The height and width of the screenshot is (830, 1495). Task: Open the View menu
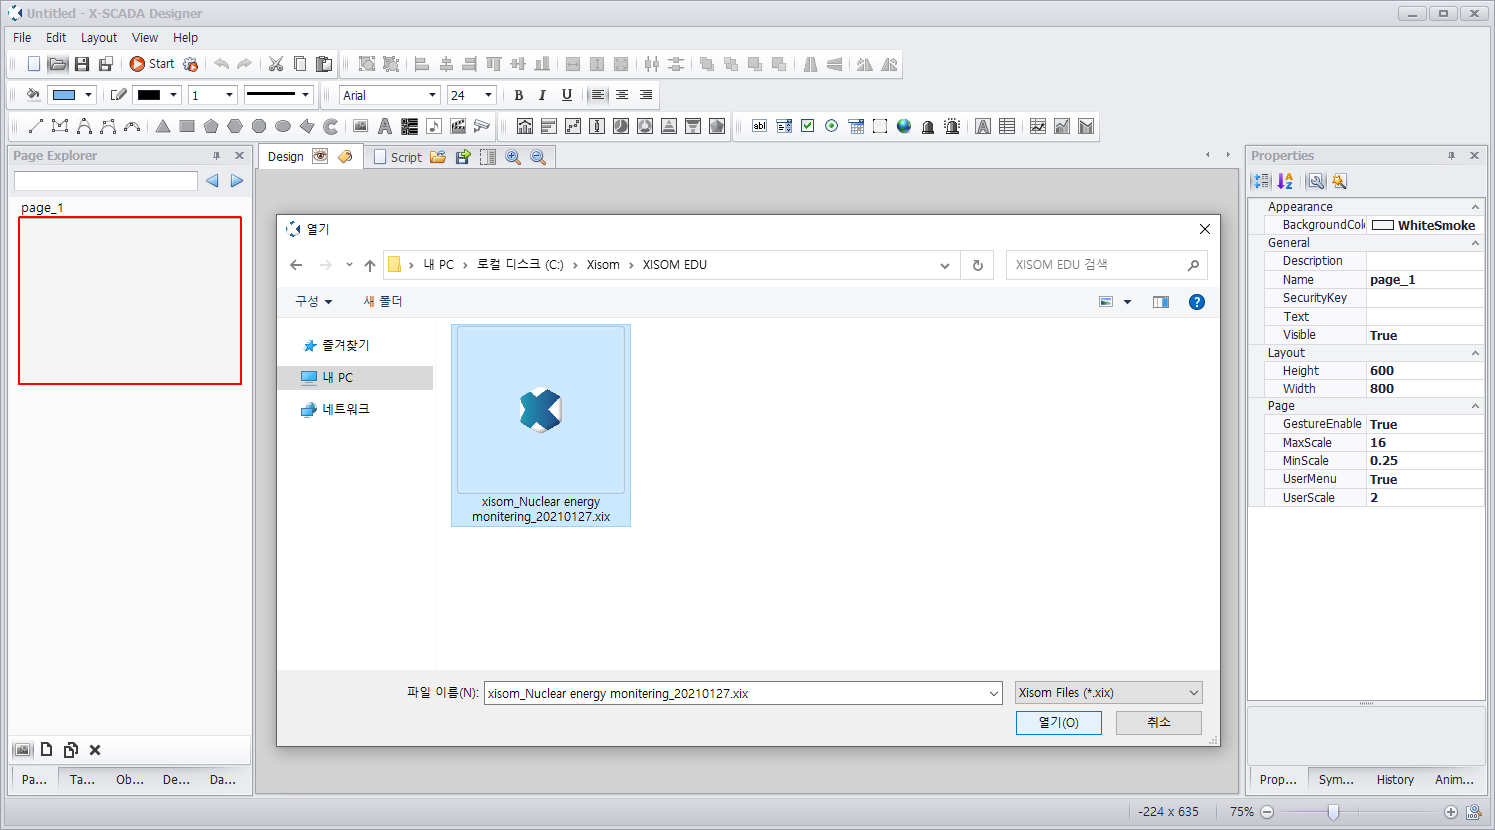coord(145,37)
